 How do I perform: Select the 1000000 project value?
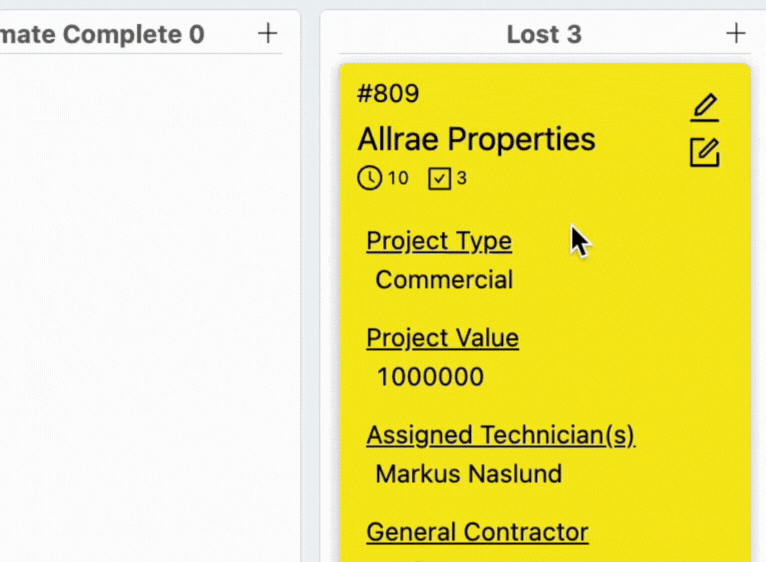(x=430, y=377)
